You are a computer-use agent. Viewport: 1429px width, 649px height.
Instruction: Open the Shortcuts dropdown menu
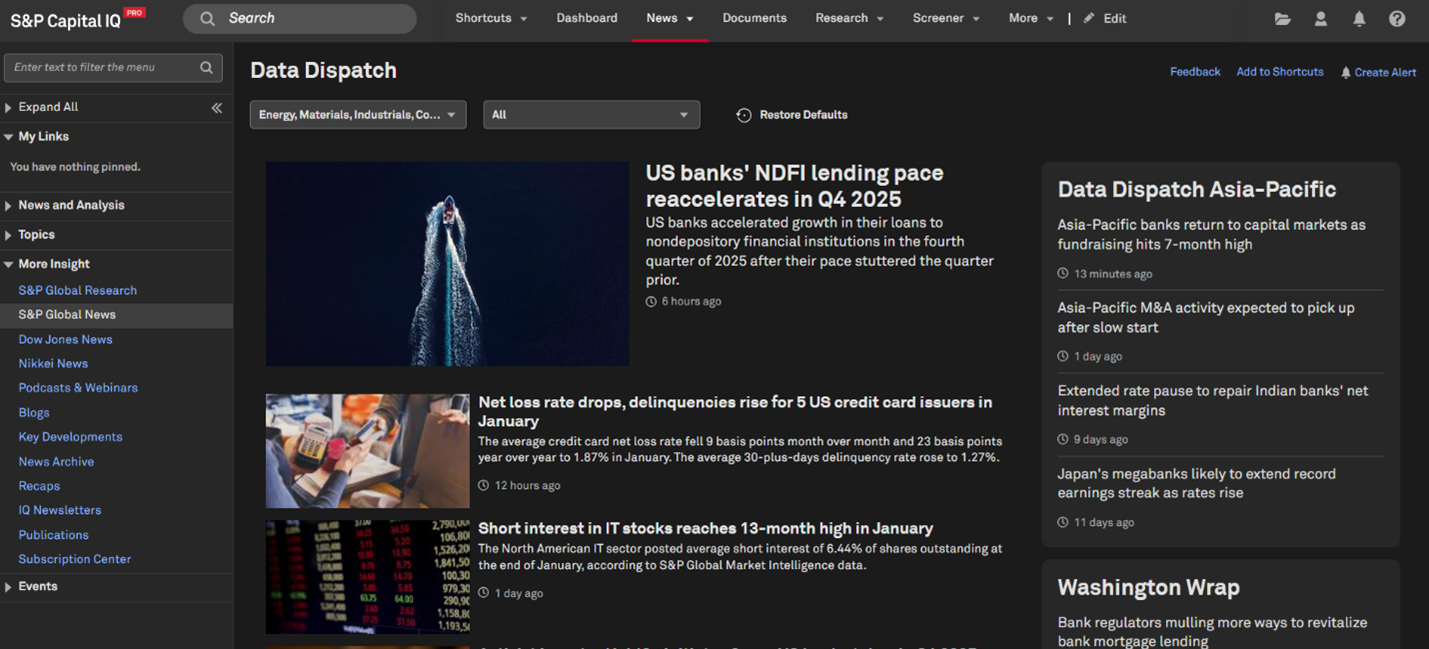pyautogui.click(x=491, y=18)
